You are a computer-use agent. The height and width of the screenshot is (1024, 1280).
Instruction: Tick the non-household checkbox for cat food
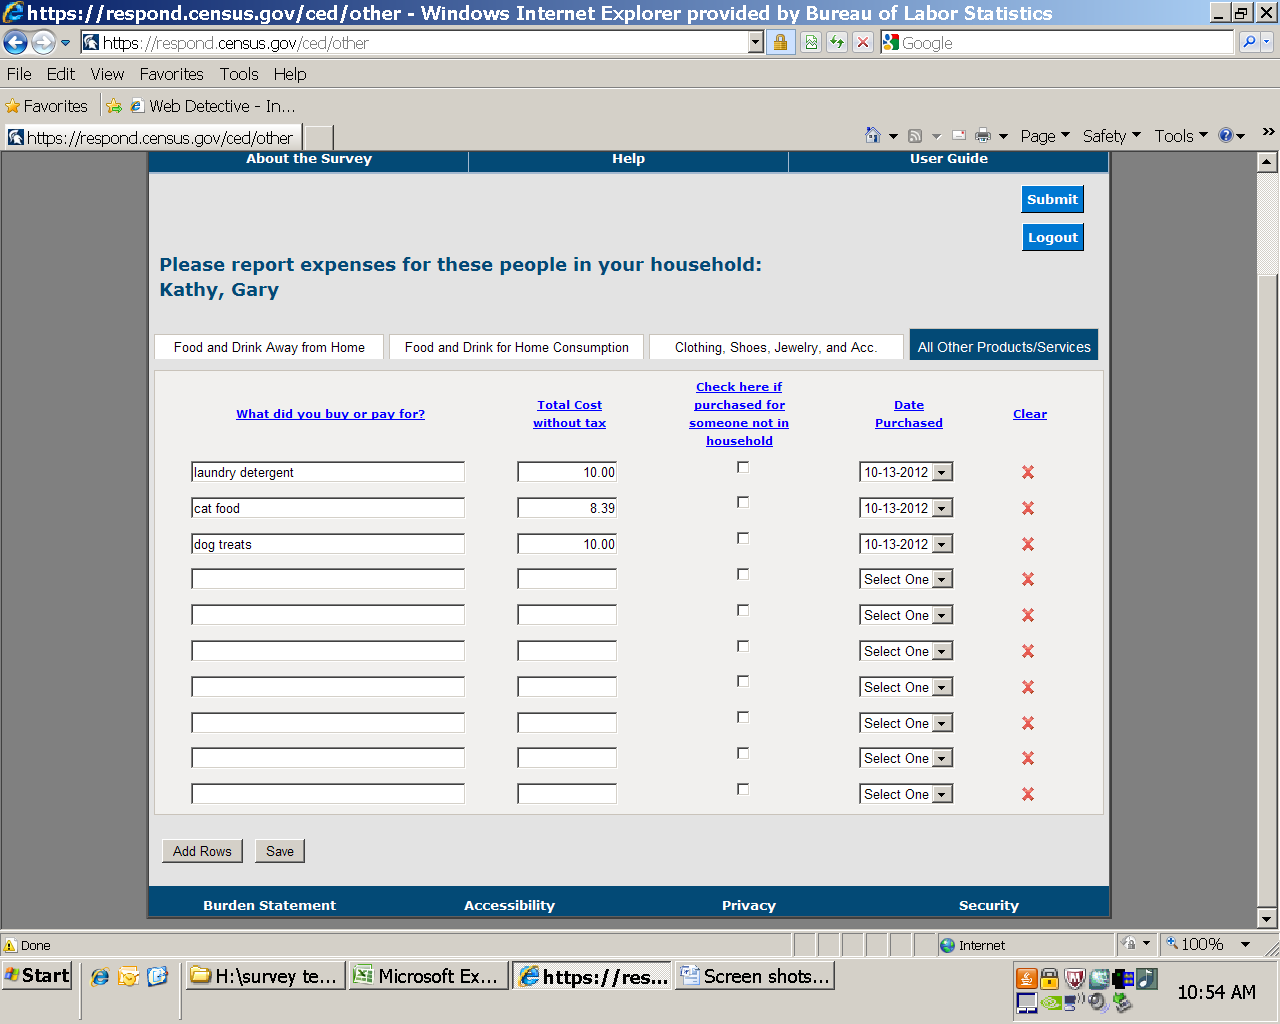click(743, 503)
